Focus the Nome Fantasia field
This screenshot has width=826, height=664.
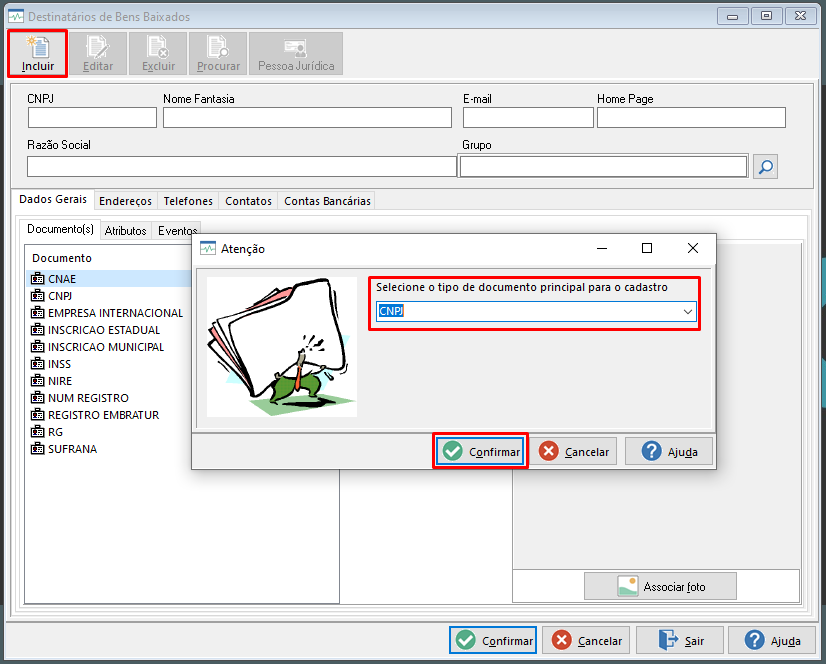coord(307,118)
